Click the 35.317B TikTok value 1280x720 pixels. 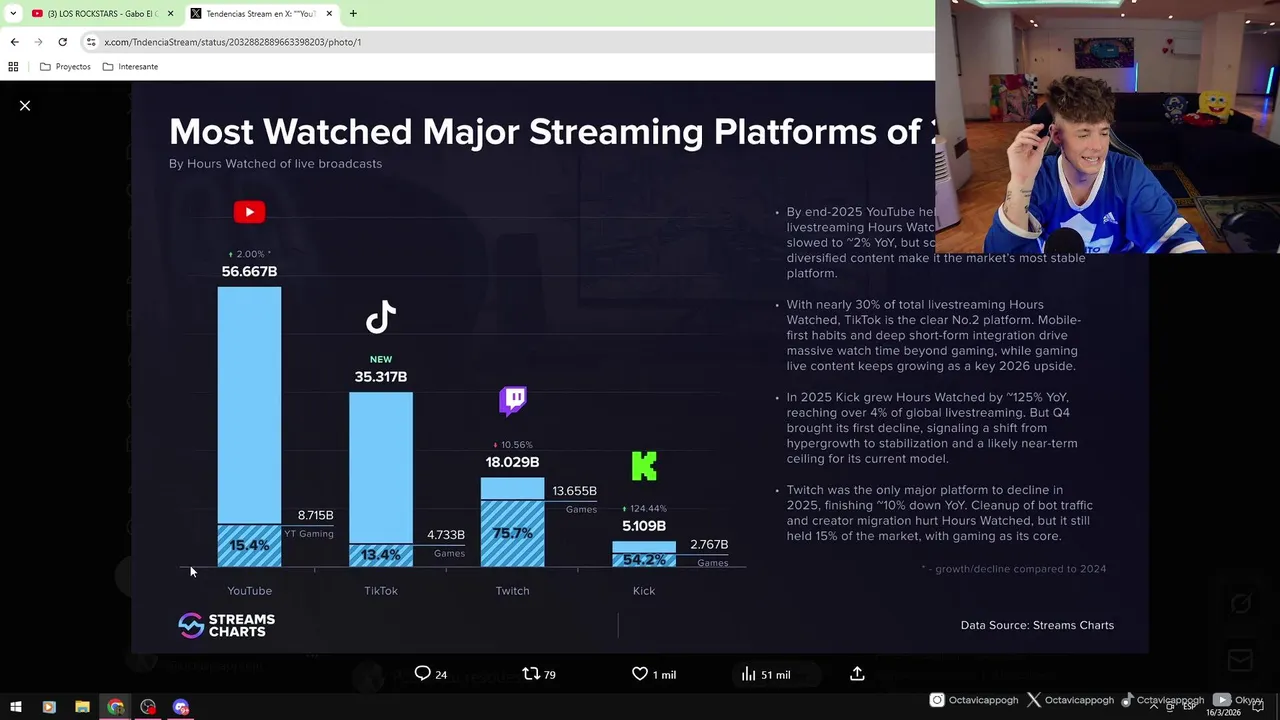tap(381, 377)
